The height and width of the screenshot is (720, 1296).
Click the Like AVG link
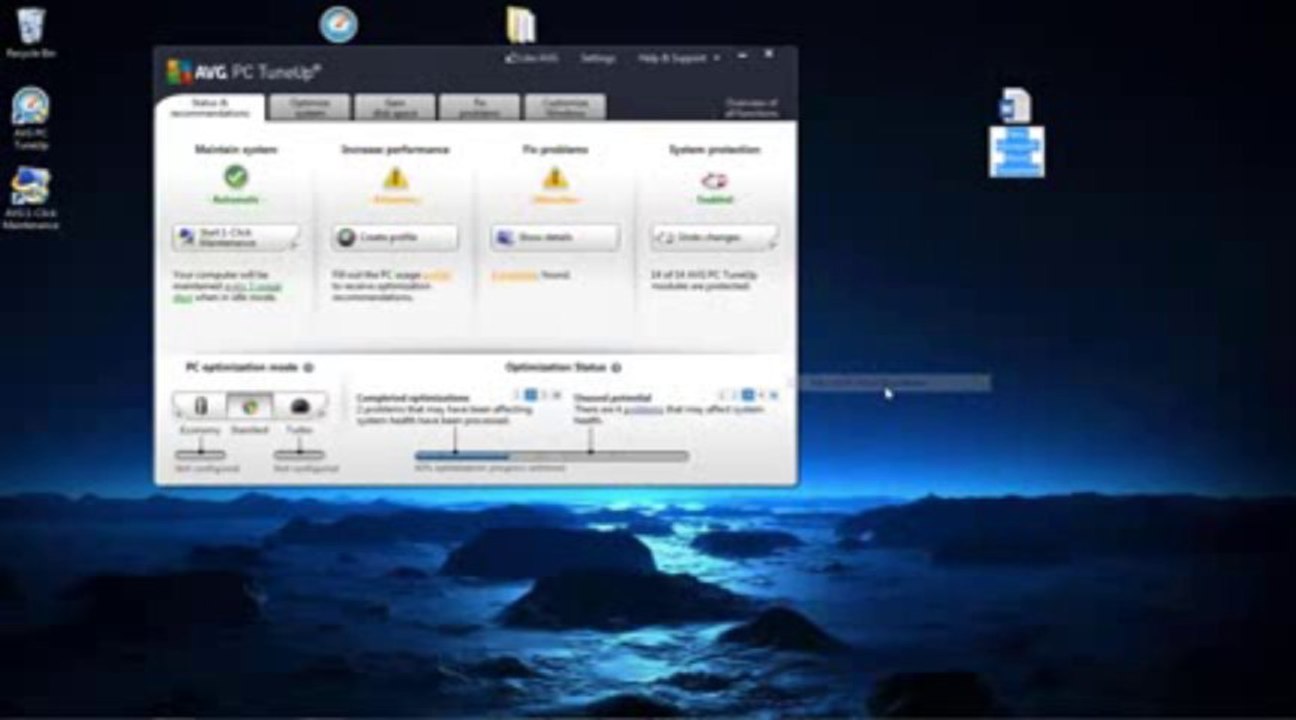pos(532,58)
